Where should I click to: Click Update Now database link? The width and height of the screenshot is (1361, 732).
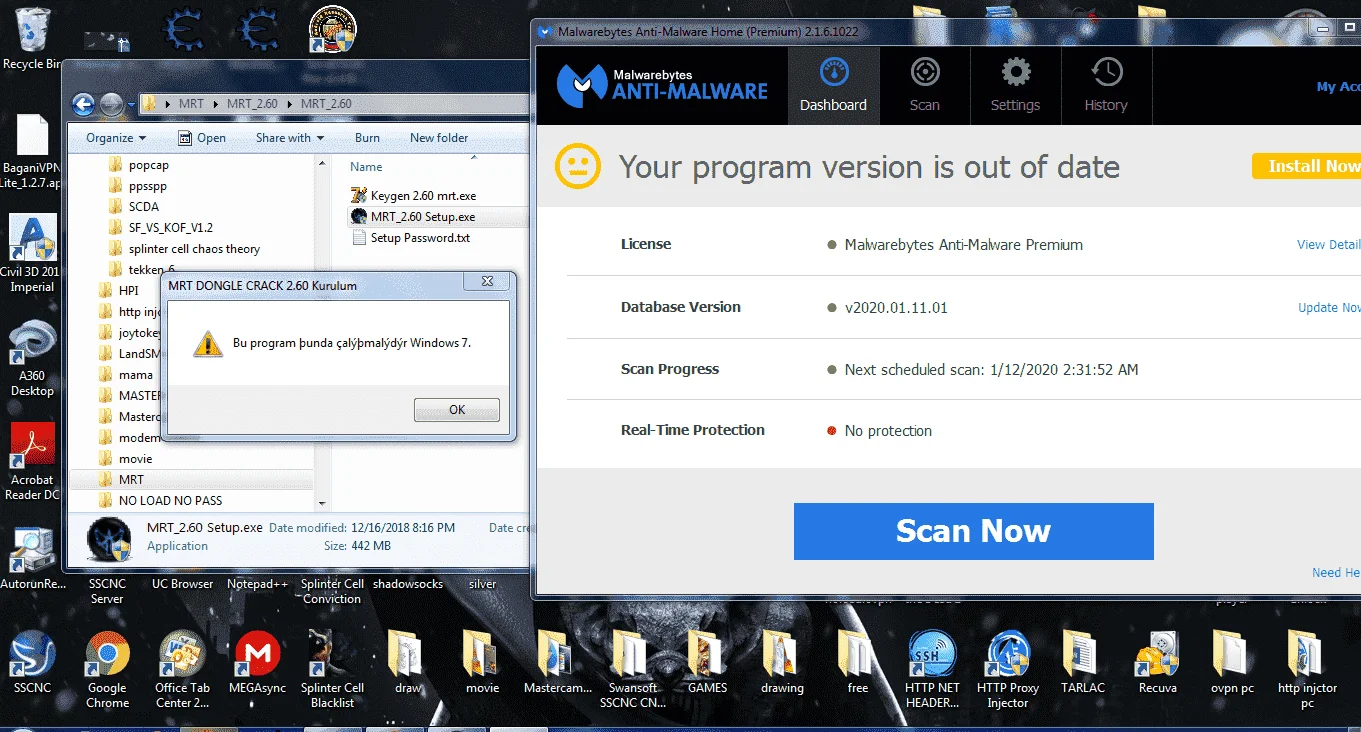1329,307
